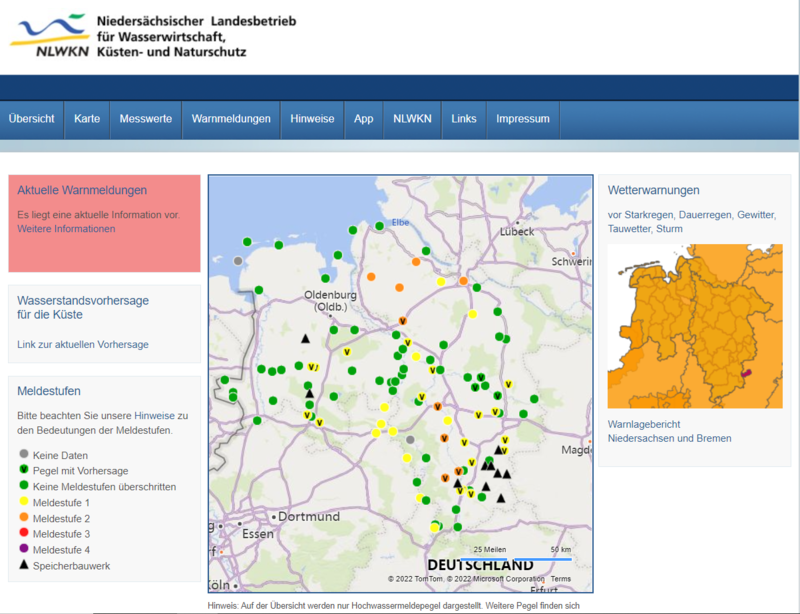Click the orange weather warning map thumbnail

pos(695,326)
